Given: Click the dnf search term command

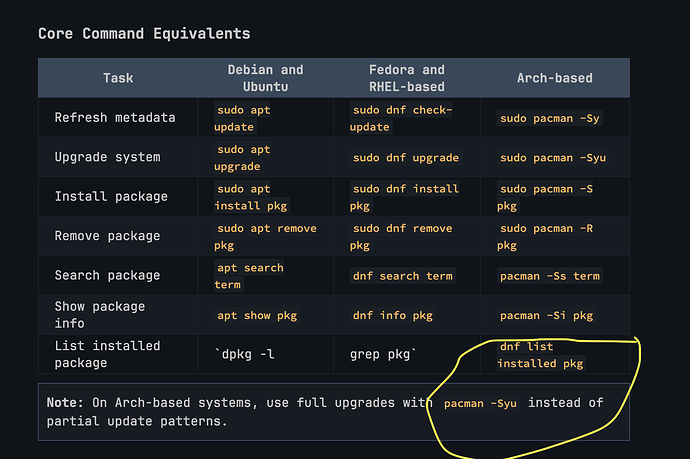Looking at the screenshot, I should pyautogui.click(x=403, y=276).
